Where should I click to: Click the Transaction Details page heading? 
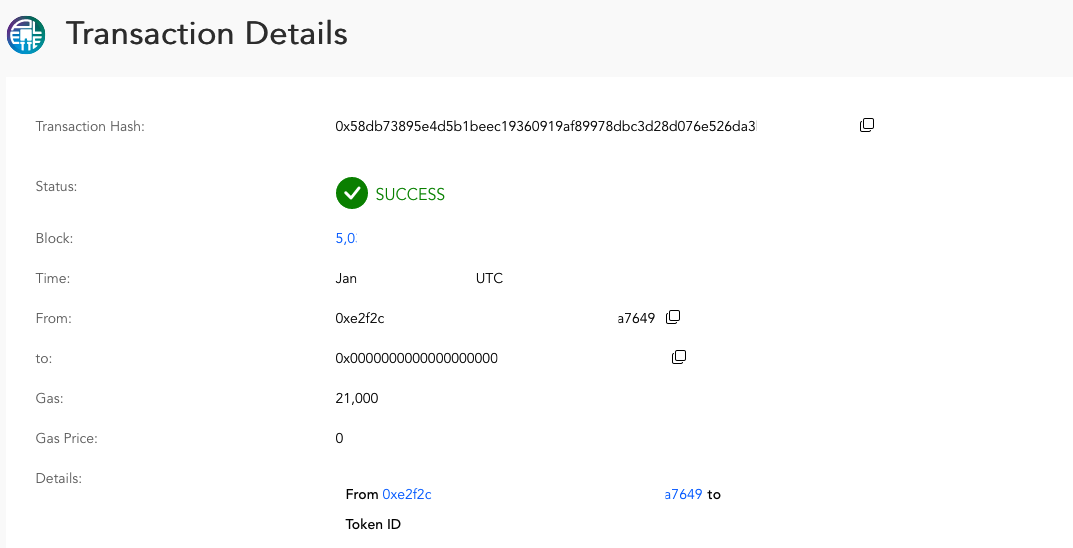pyautogui.click(x=207, y=34)
